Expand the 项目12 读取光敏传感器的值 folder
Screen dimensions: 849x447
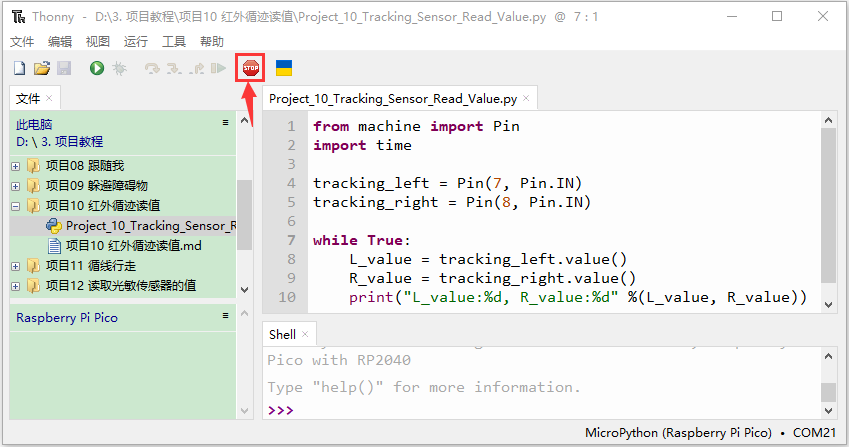pyautogui.click(x=16, y=286)
